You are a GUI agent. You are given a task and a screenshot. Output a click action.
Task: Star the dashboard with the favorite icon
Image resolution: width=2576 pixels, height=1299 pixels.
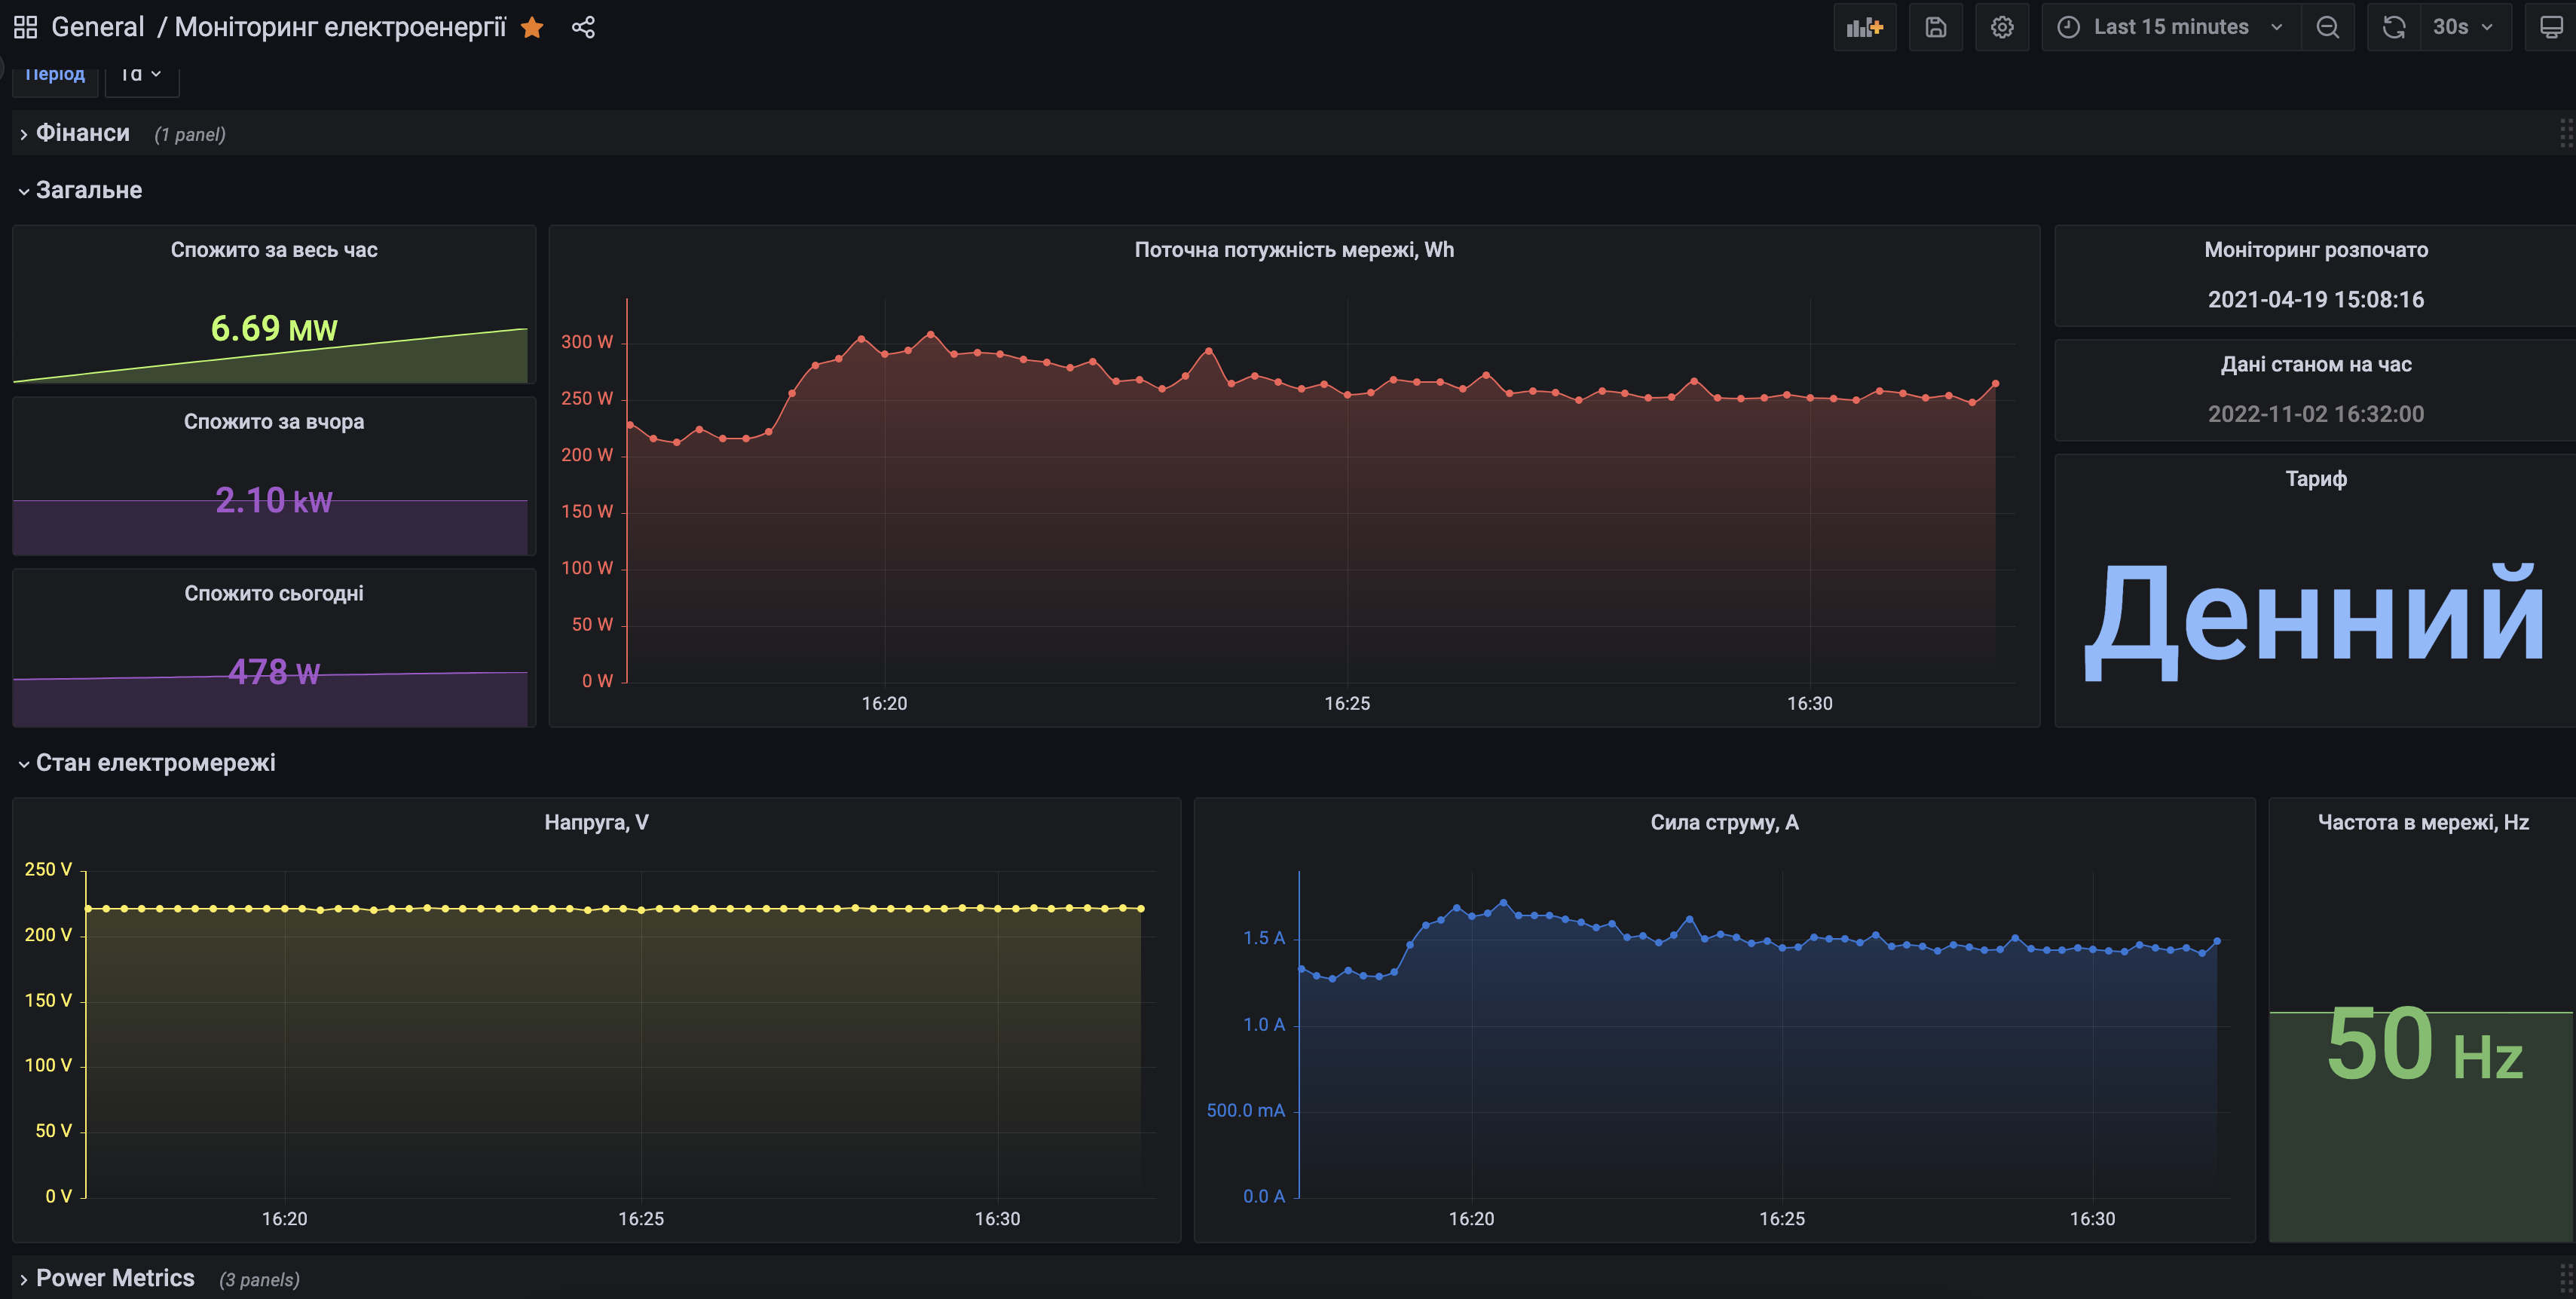tap(532, 27)
